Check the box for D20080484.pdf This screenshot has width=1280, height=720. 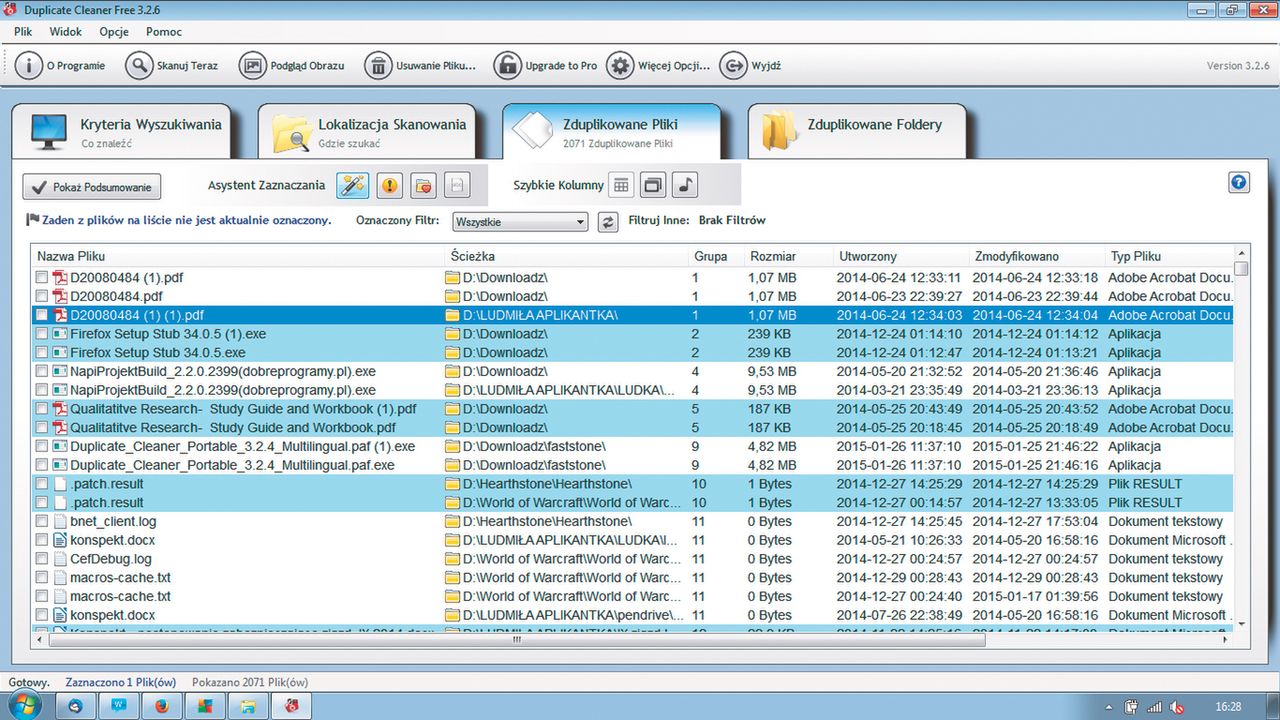(x=42, y=297)
